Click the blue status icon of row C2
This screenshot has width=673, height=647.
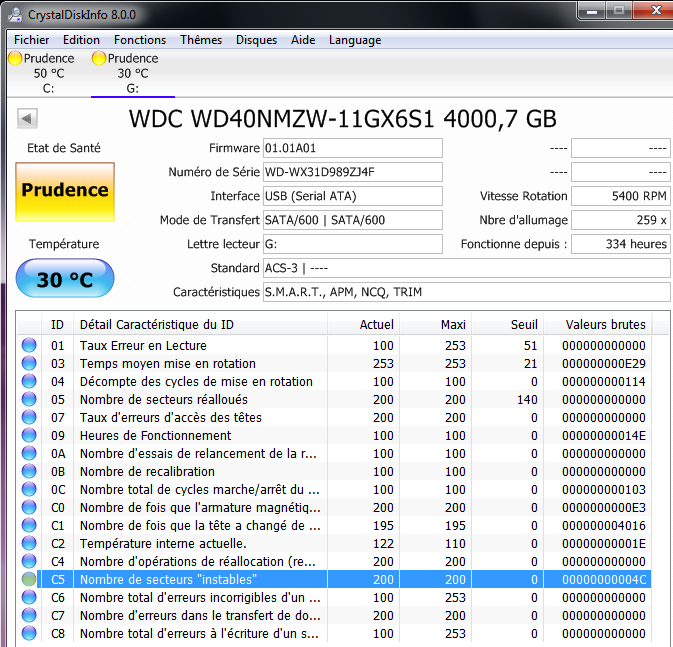coord(29,544)
